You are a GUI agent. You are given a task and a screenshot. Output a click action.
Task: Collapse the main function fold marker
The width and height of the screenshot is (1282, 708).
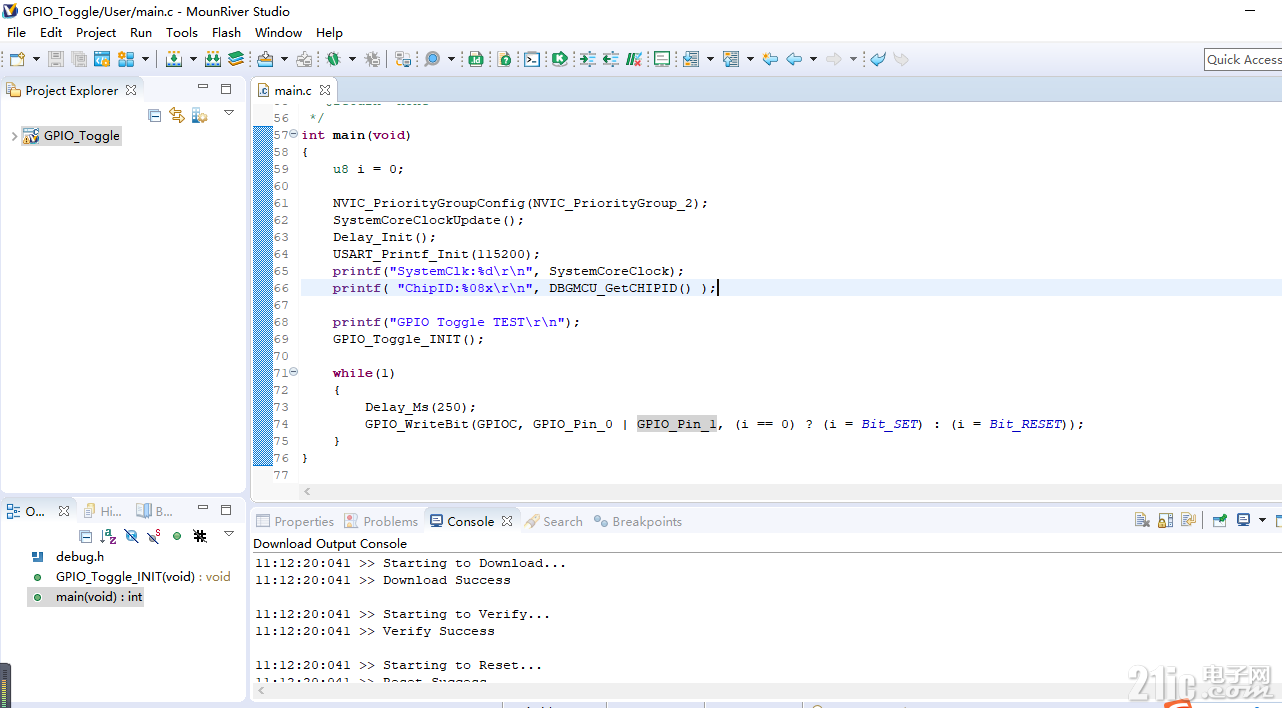(x=294, y=134)
